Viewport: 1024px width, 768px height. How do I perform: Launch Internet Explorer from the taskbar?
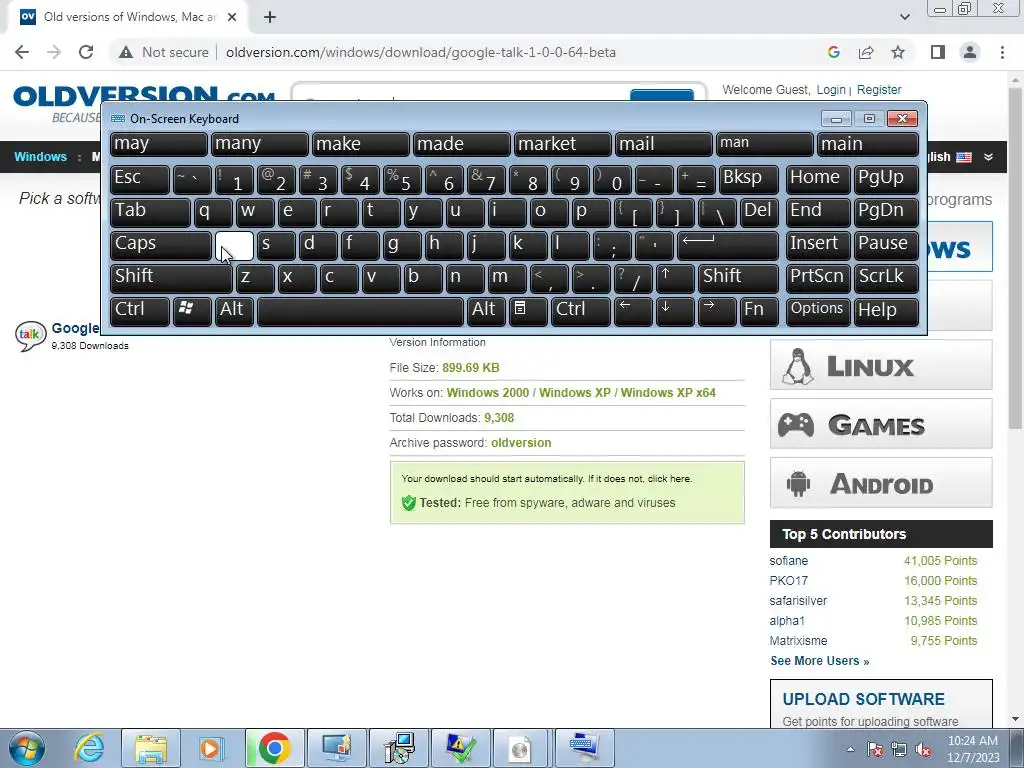(89, 748)
